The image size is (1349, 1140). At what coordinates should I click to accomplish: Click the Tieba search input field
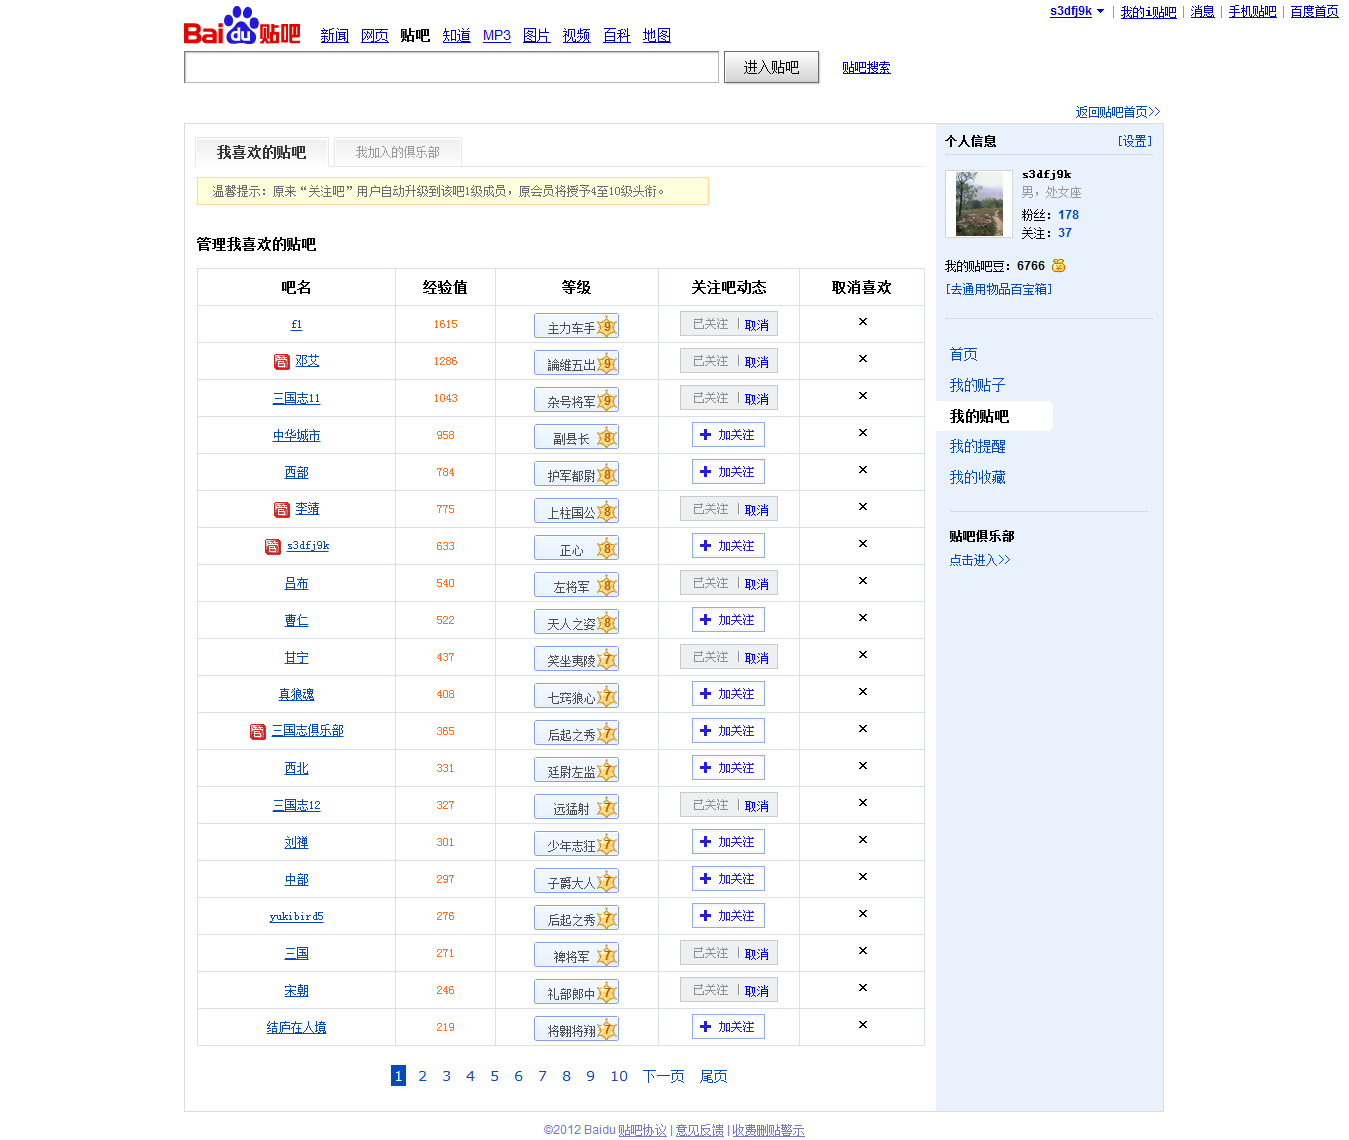tap(452, 67)
